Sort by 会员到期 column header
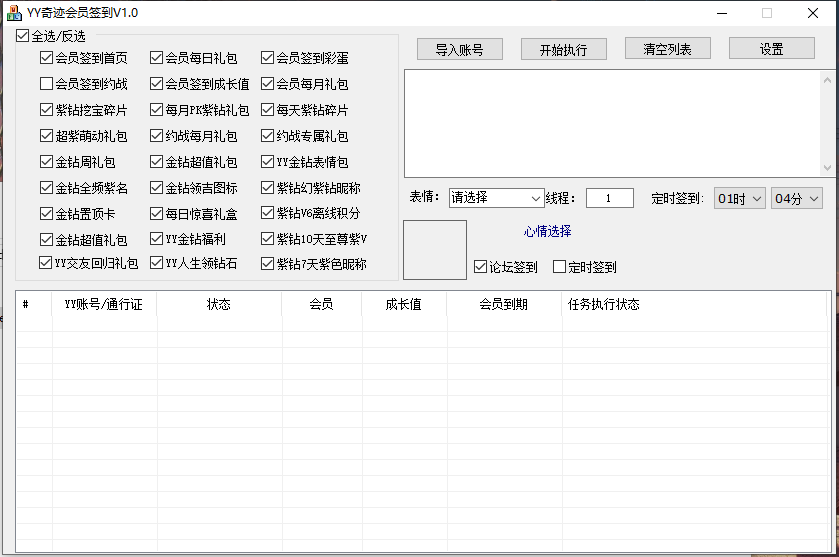The width and height of the screenshot is (839, 557). click(504, 304)
